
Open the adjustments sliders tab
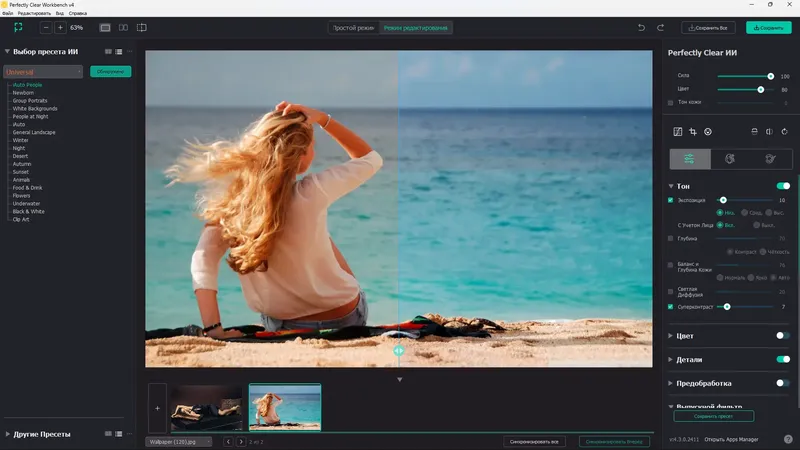coord(690,159)
